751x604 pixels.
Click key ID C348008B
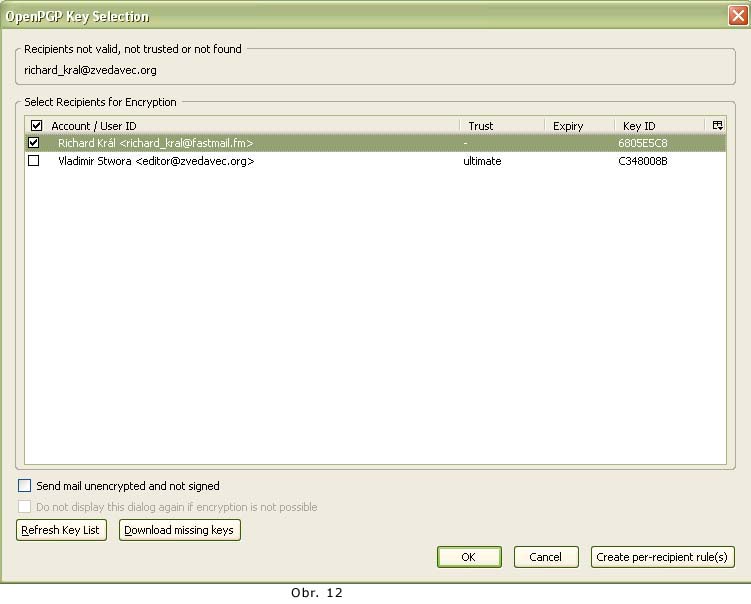point(642,161)
